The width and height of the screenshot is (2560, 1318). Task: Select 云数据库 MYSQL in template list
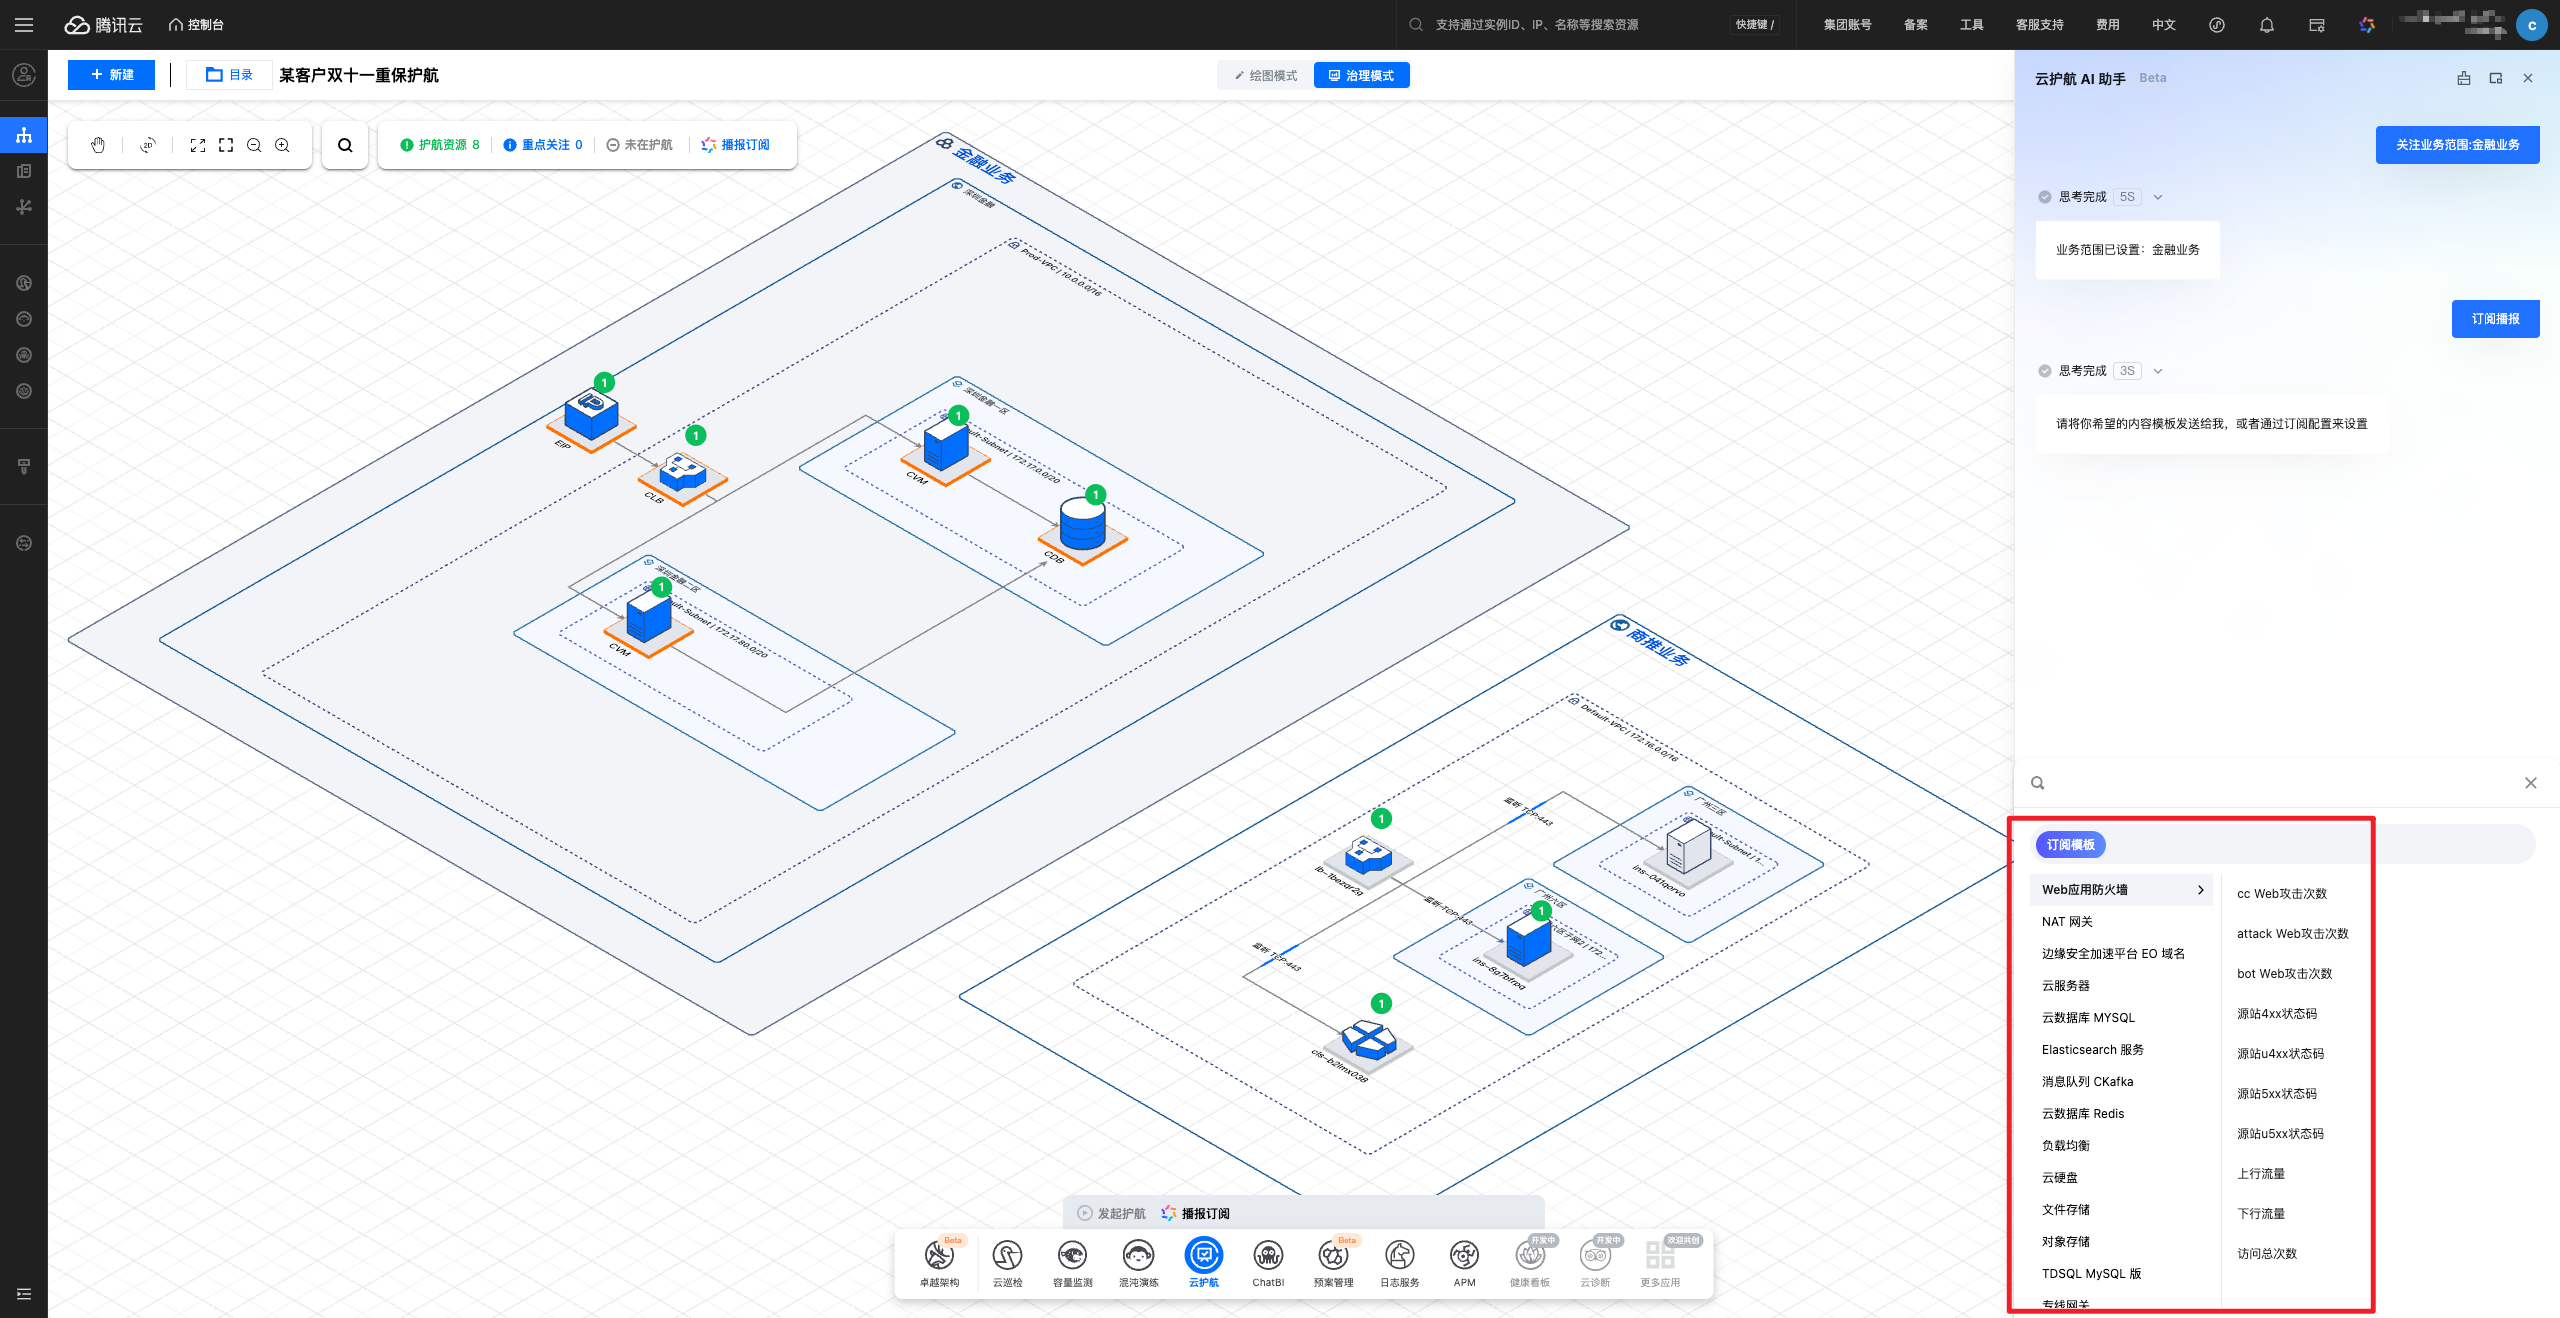2088,1018
